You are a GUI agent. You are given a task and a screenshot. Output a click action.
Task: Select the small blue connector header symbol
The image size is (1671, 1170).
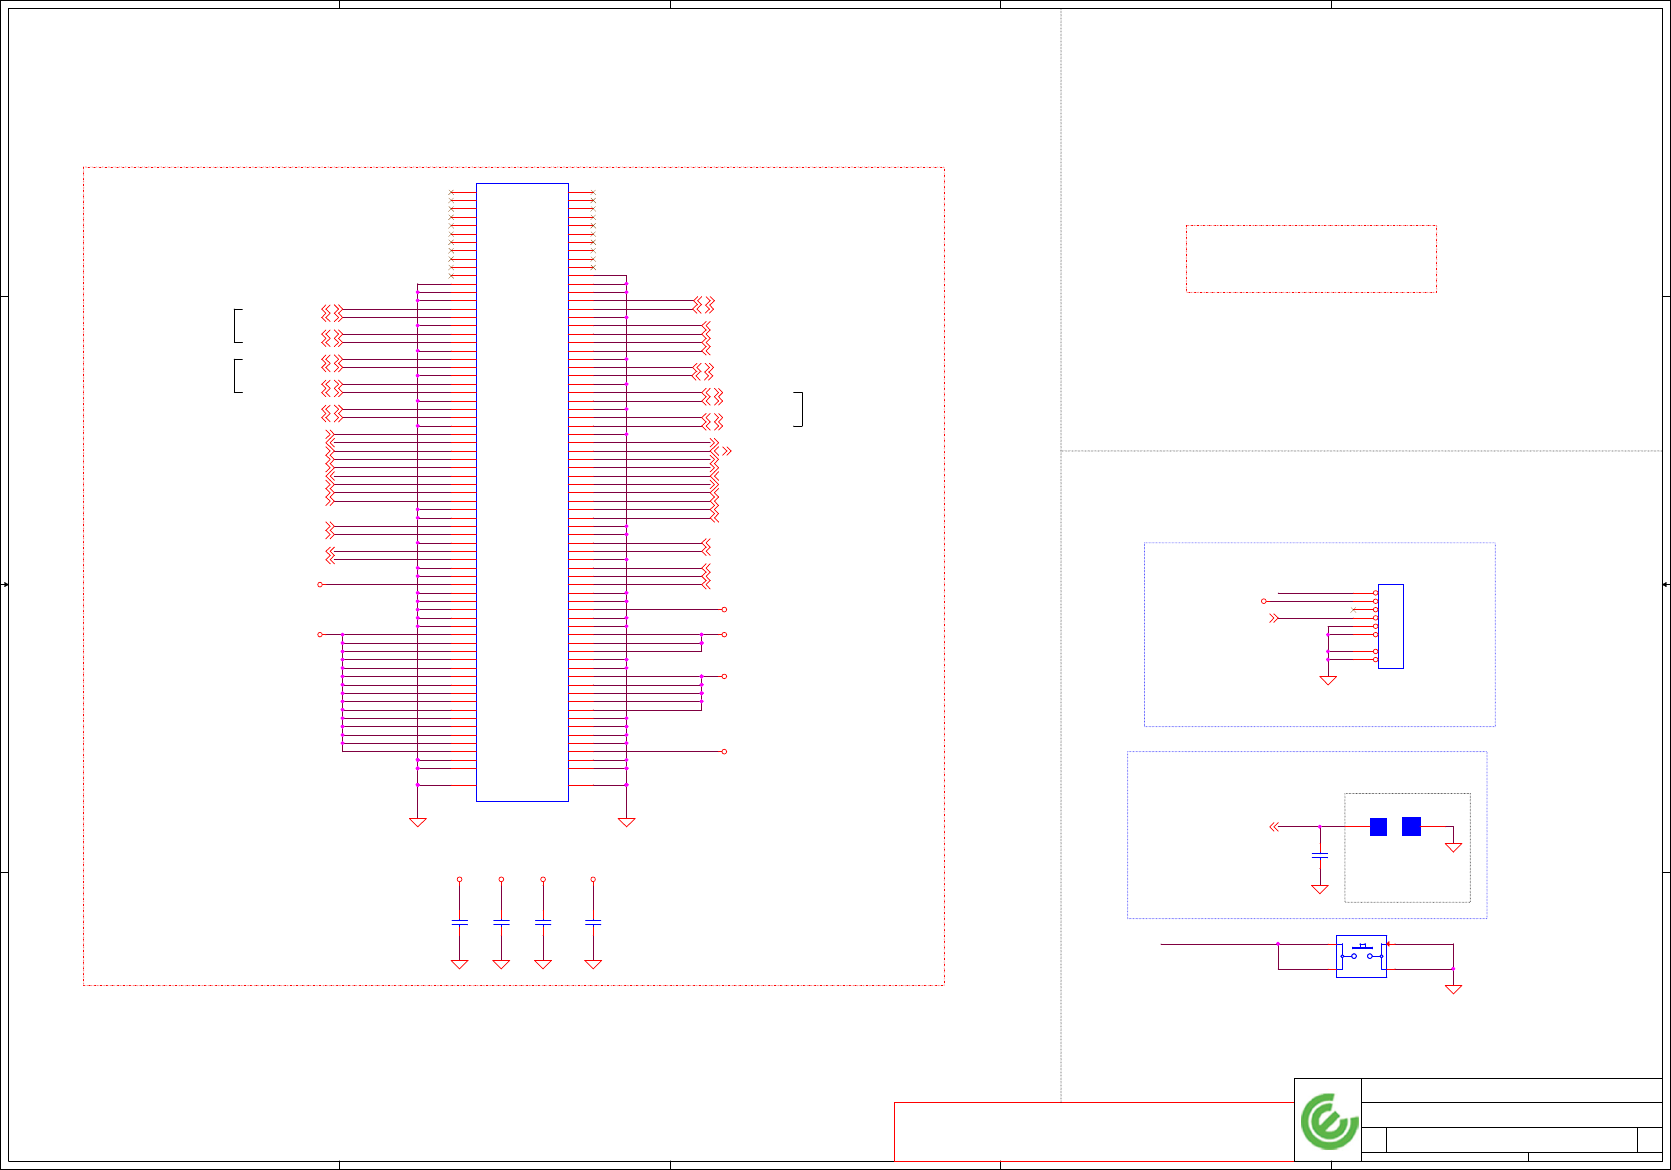pyautogui.click(x=1390, y=626)
